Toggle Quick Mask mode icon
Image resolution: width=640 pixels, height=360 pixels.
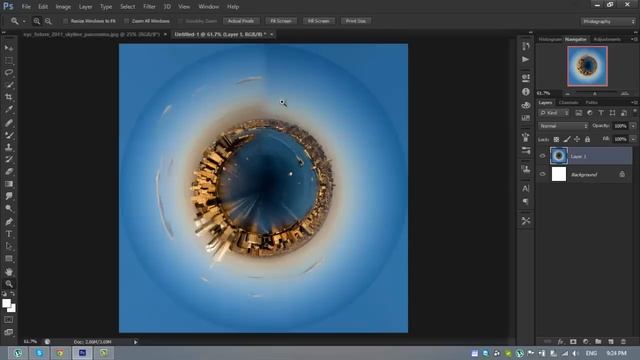(9, 320)
